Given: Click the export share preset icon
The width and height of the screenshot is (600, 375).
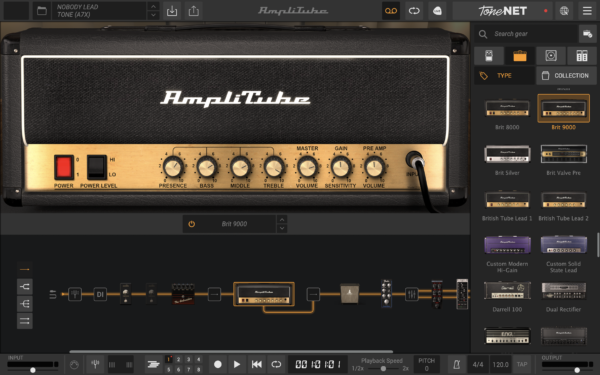Looking at the screenshot, I should pos(194,11).
